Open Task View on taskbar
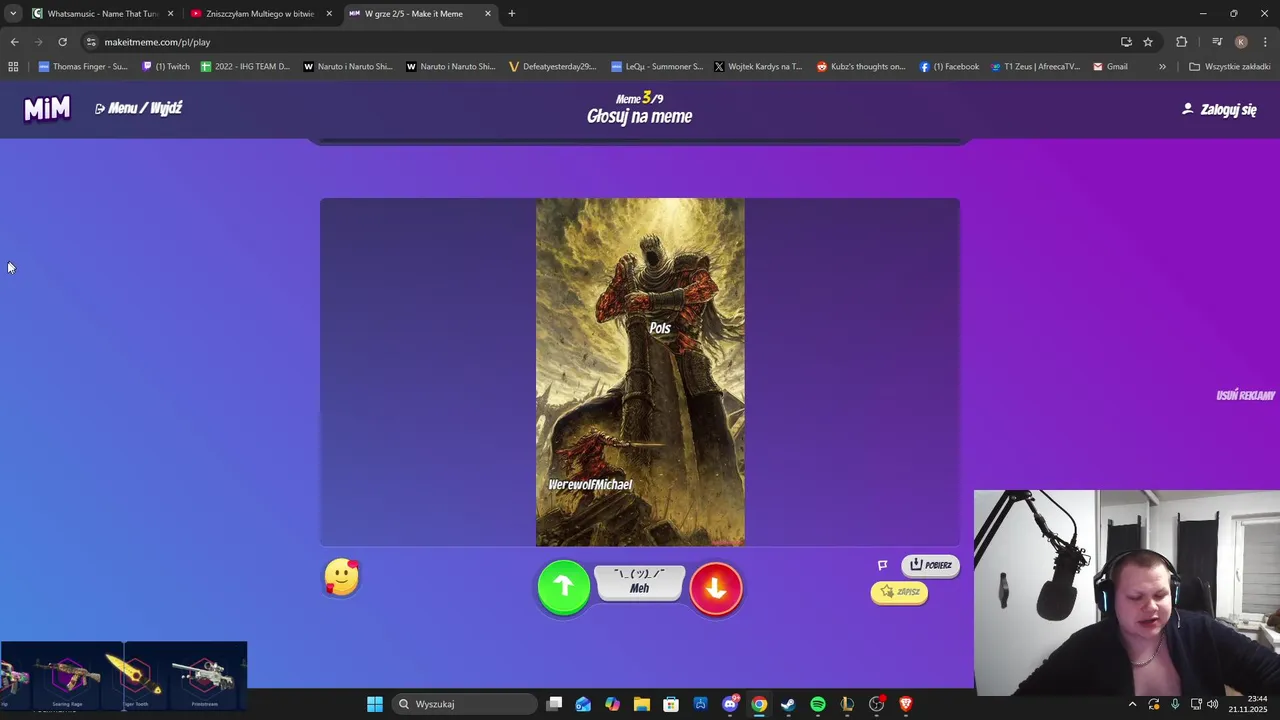The width and height of the screenshot is (1280, 720). (x=555, y=704)
